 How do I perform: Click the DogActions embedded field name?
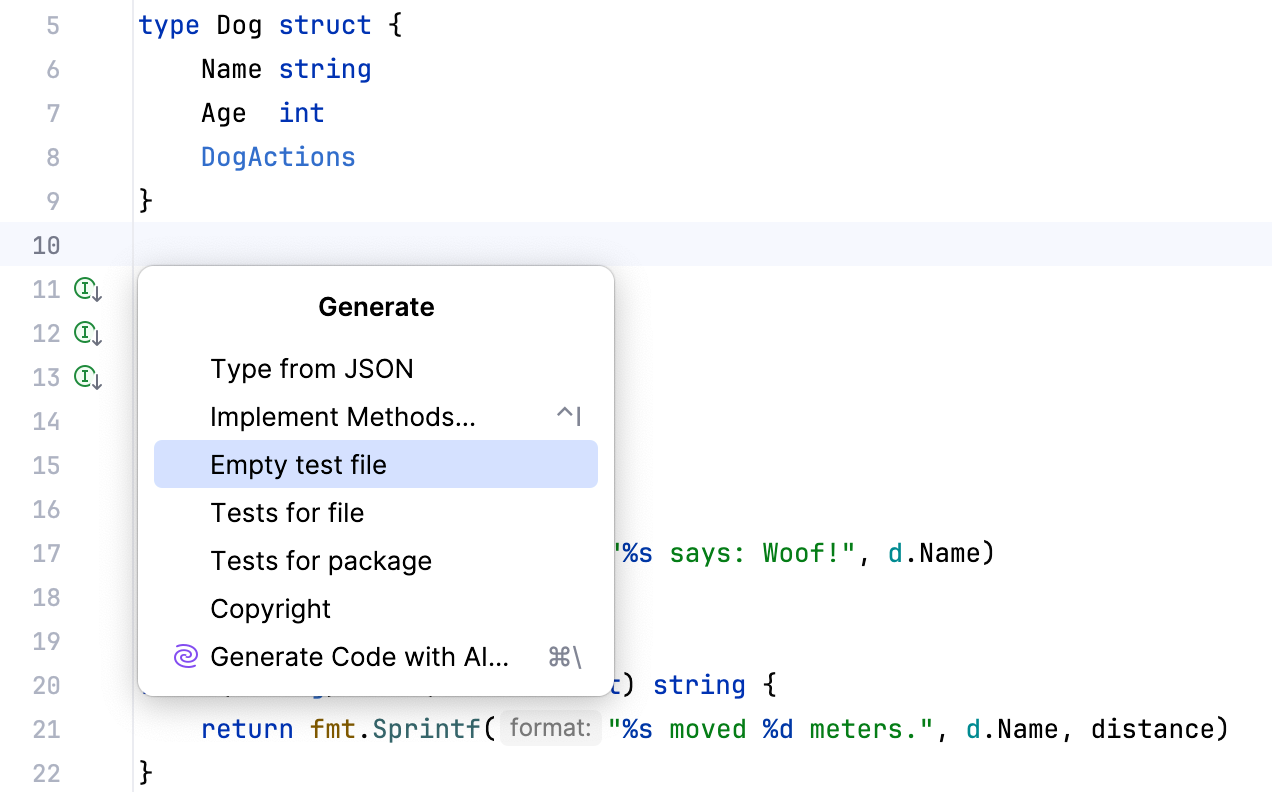tap(278, 156)
